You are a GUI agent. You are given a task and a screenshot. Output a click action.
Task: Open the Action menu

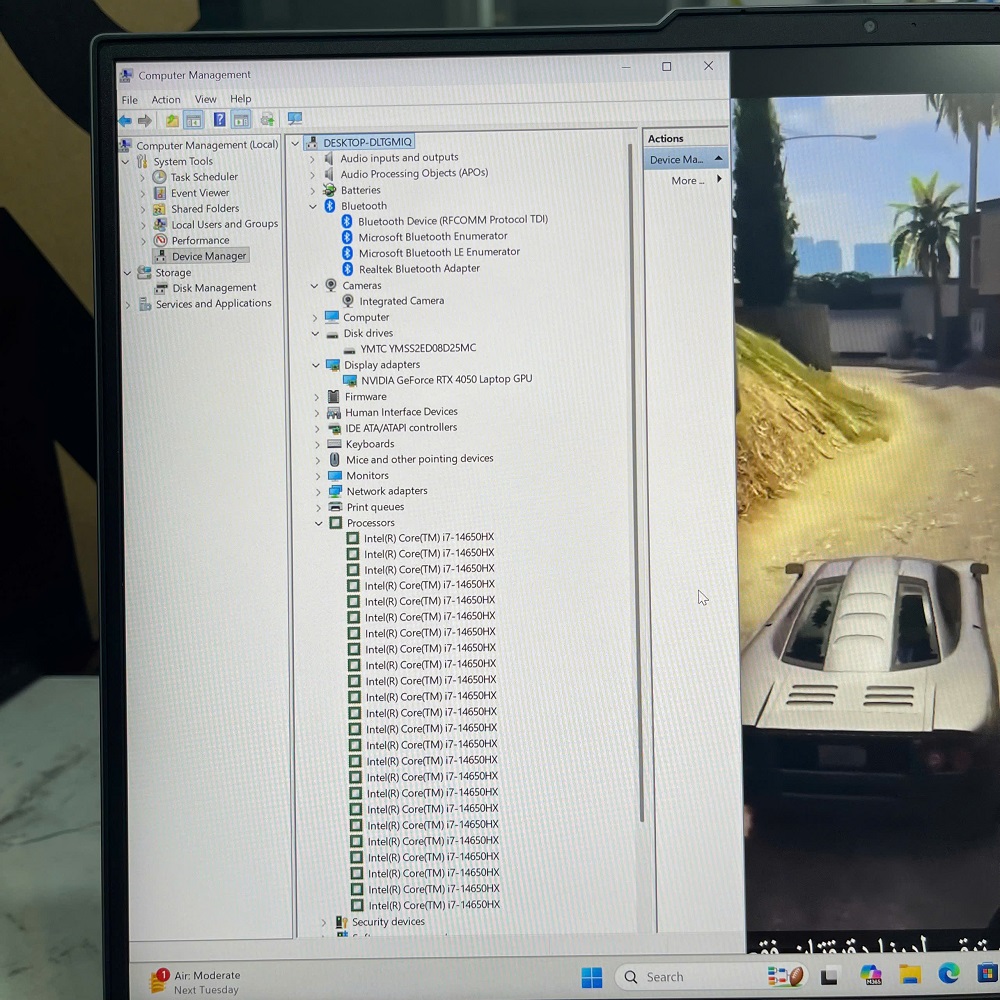tap(166, 100)
